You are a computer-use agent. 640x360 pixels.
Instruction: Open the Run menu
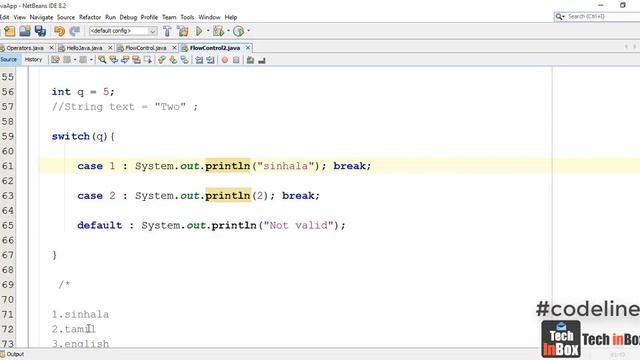110,17
